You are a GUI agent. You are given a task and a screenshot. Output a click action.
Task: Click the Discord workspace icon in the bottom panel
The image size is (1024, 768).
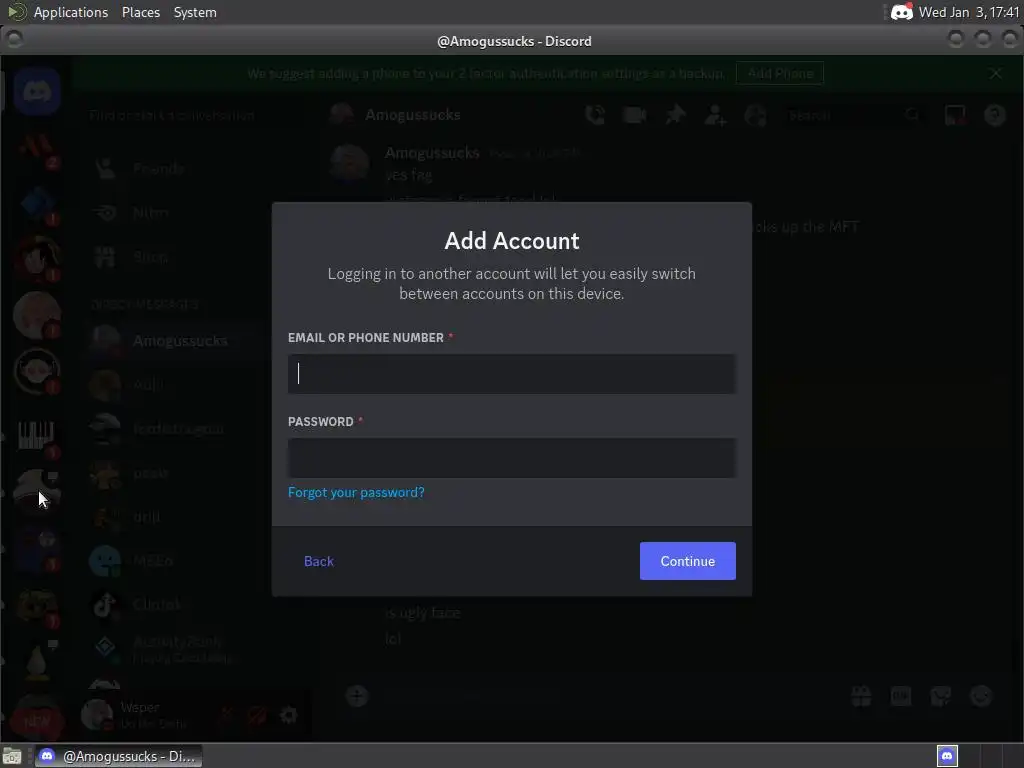(947, 756)
